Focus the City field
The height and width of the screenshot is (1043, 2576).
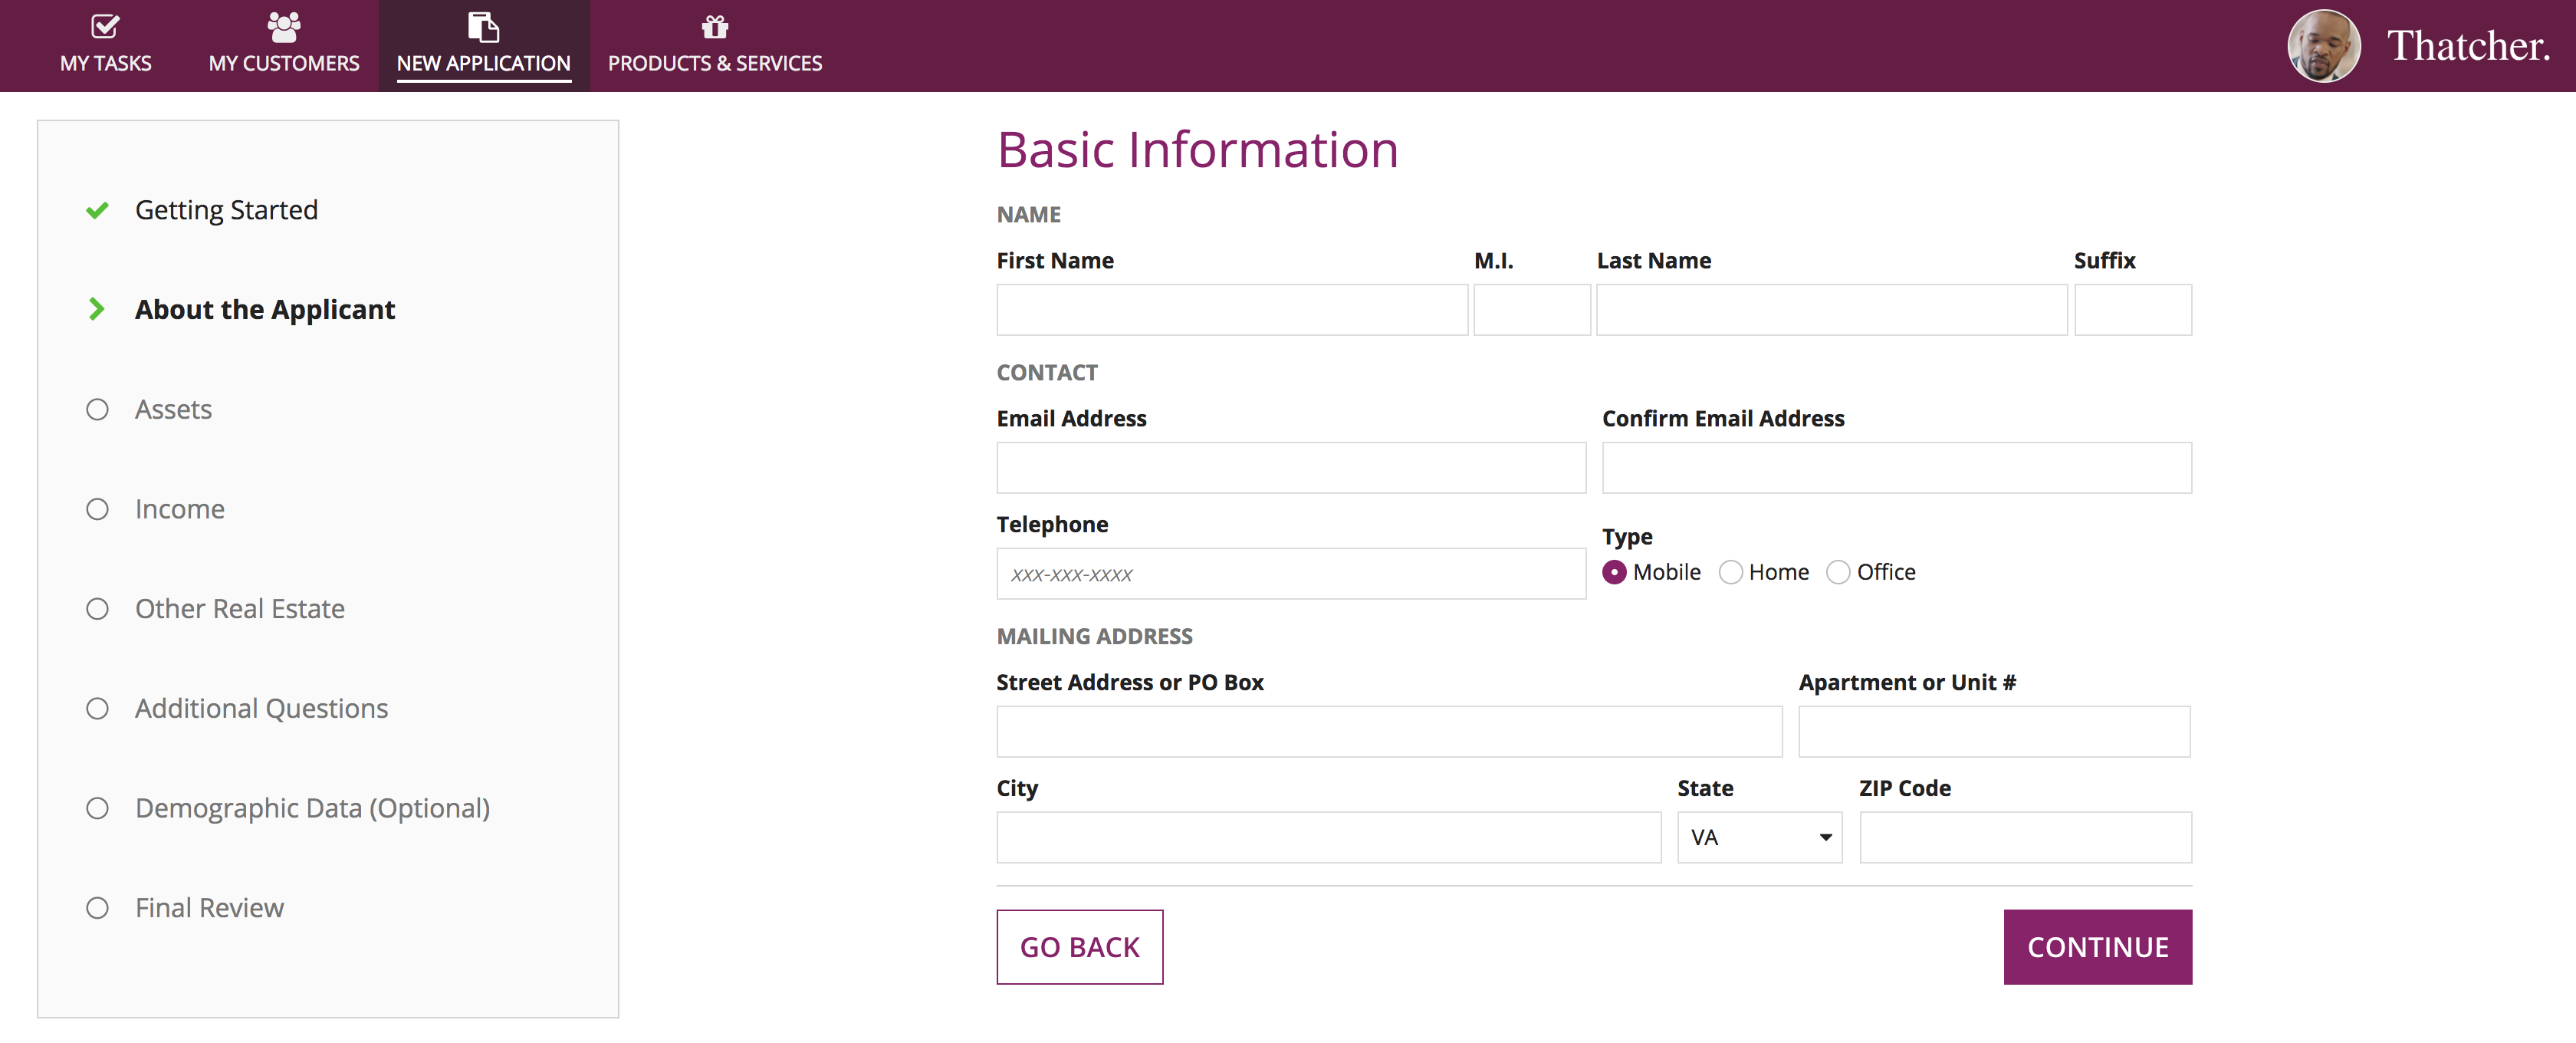(x=1328, y=837)
